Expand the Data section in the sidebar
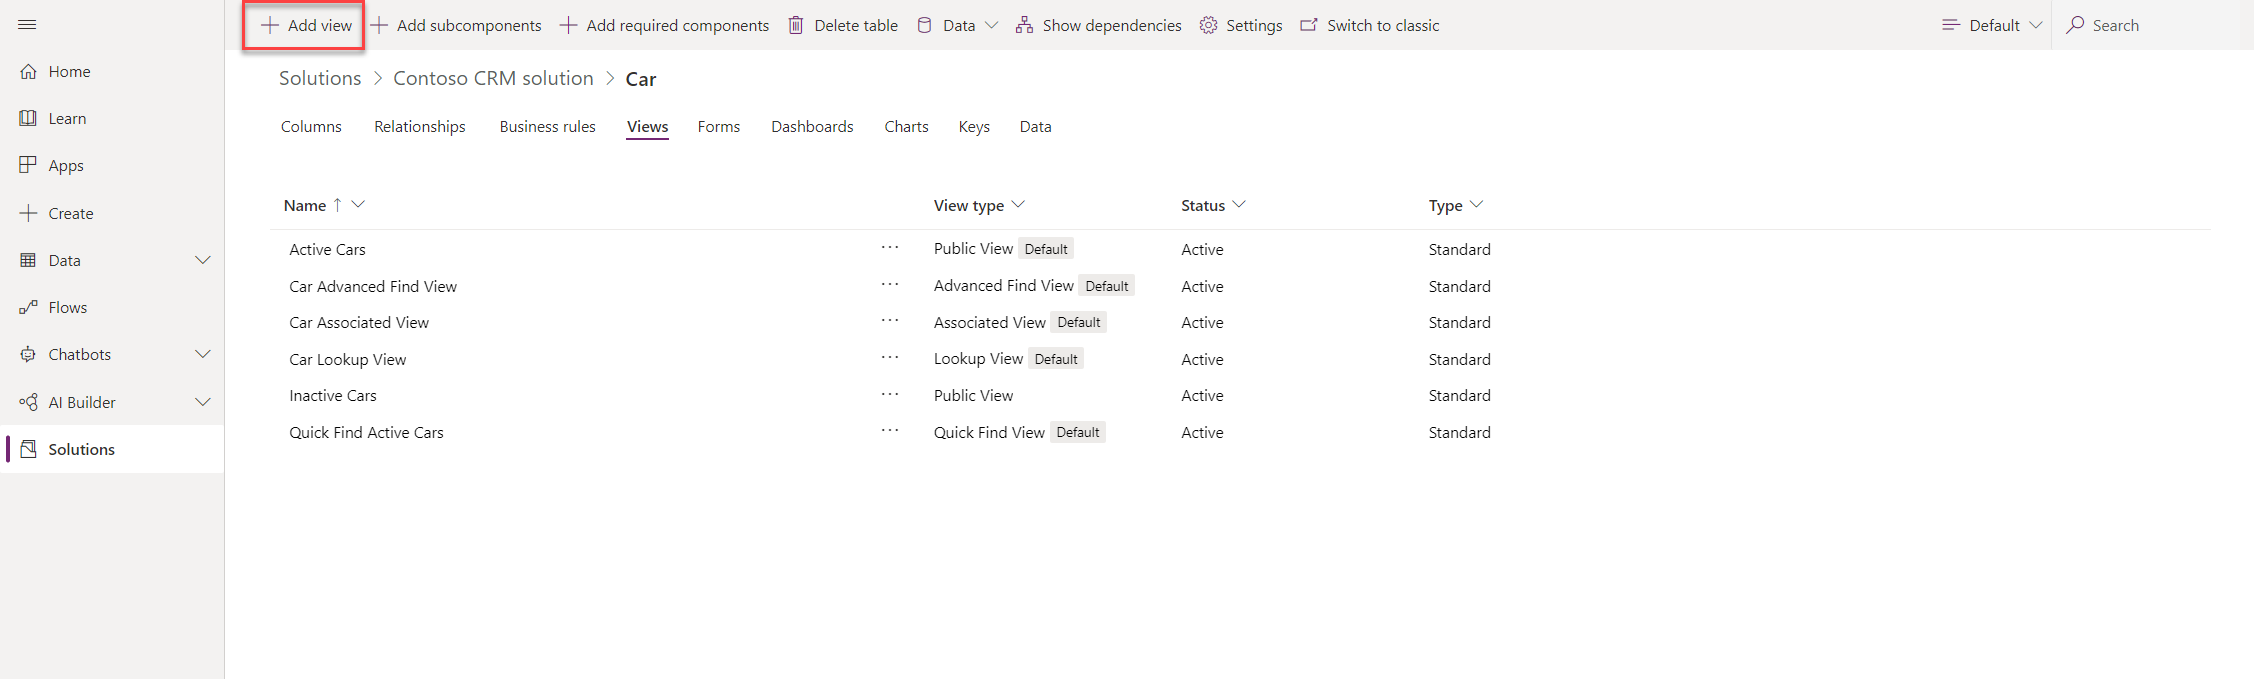The width and height of the screenshot is (2254, 679). pyautogui.click(x=203, y=261)
